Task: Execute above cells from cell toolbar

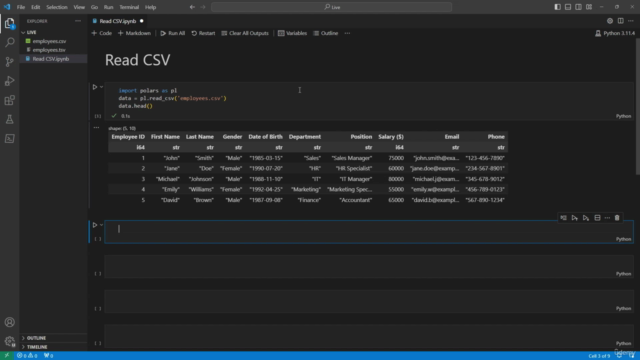Action: coord(575,218)
